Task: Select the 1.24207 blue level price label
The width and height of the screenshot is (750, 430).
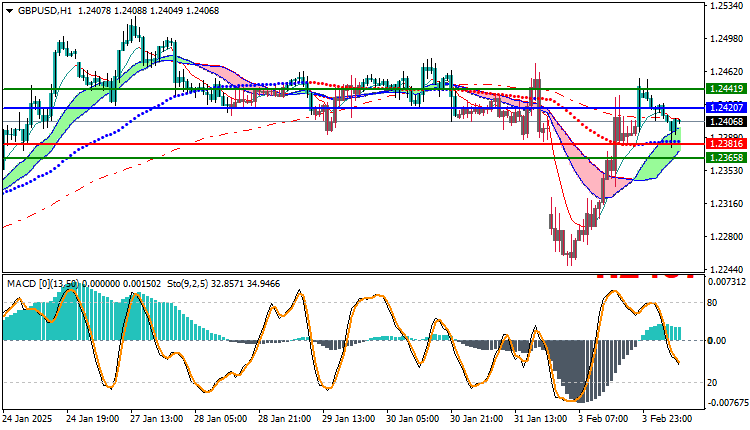Action: click(x=727, y=108)
